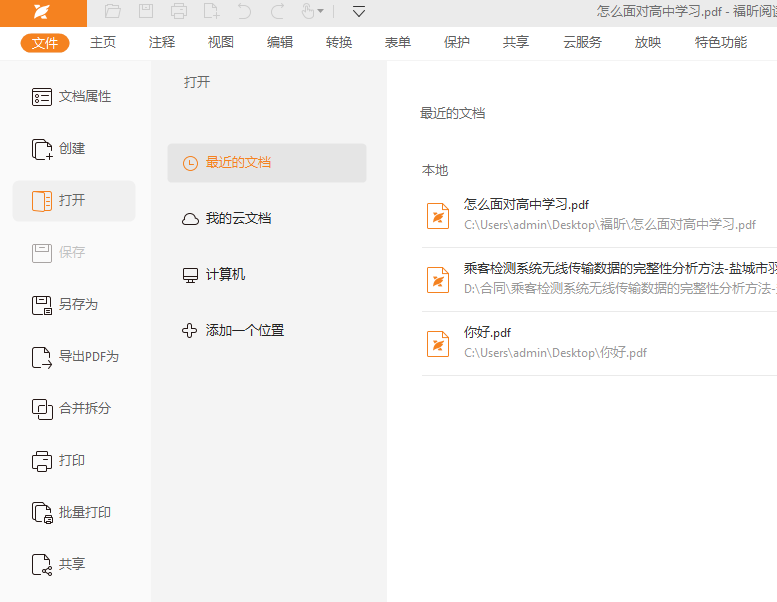Switch to the 主页 tab
The height and width of the screenshot is (602, 777).
coord(103,42)
